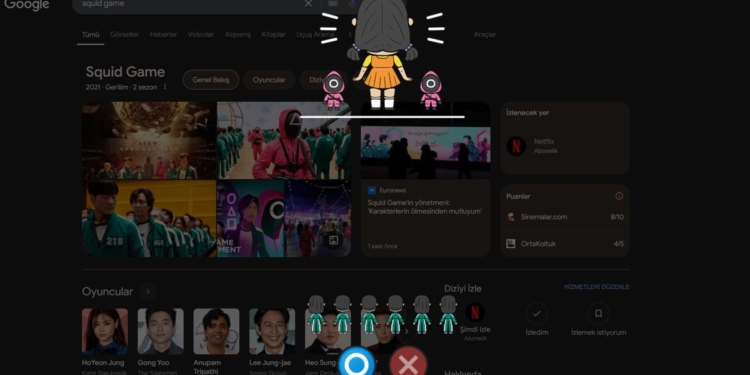
Task: Expand Oyuncular cast list arrow
Action: coord(148,291)
